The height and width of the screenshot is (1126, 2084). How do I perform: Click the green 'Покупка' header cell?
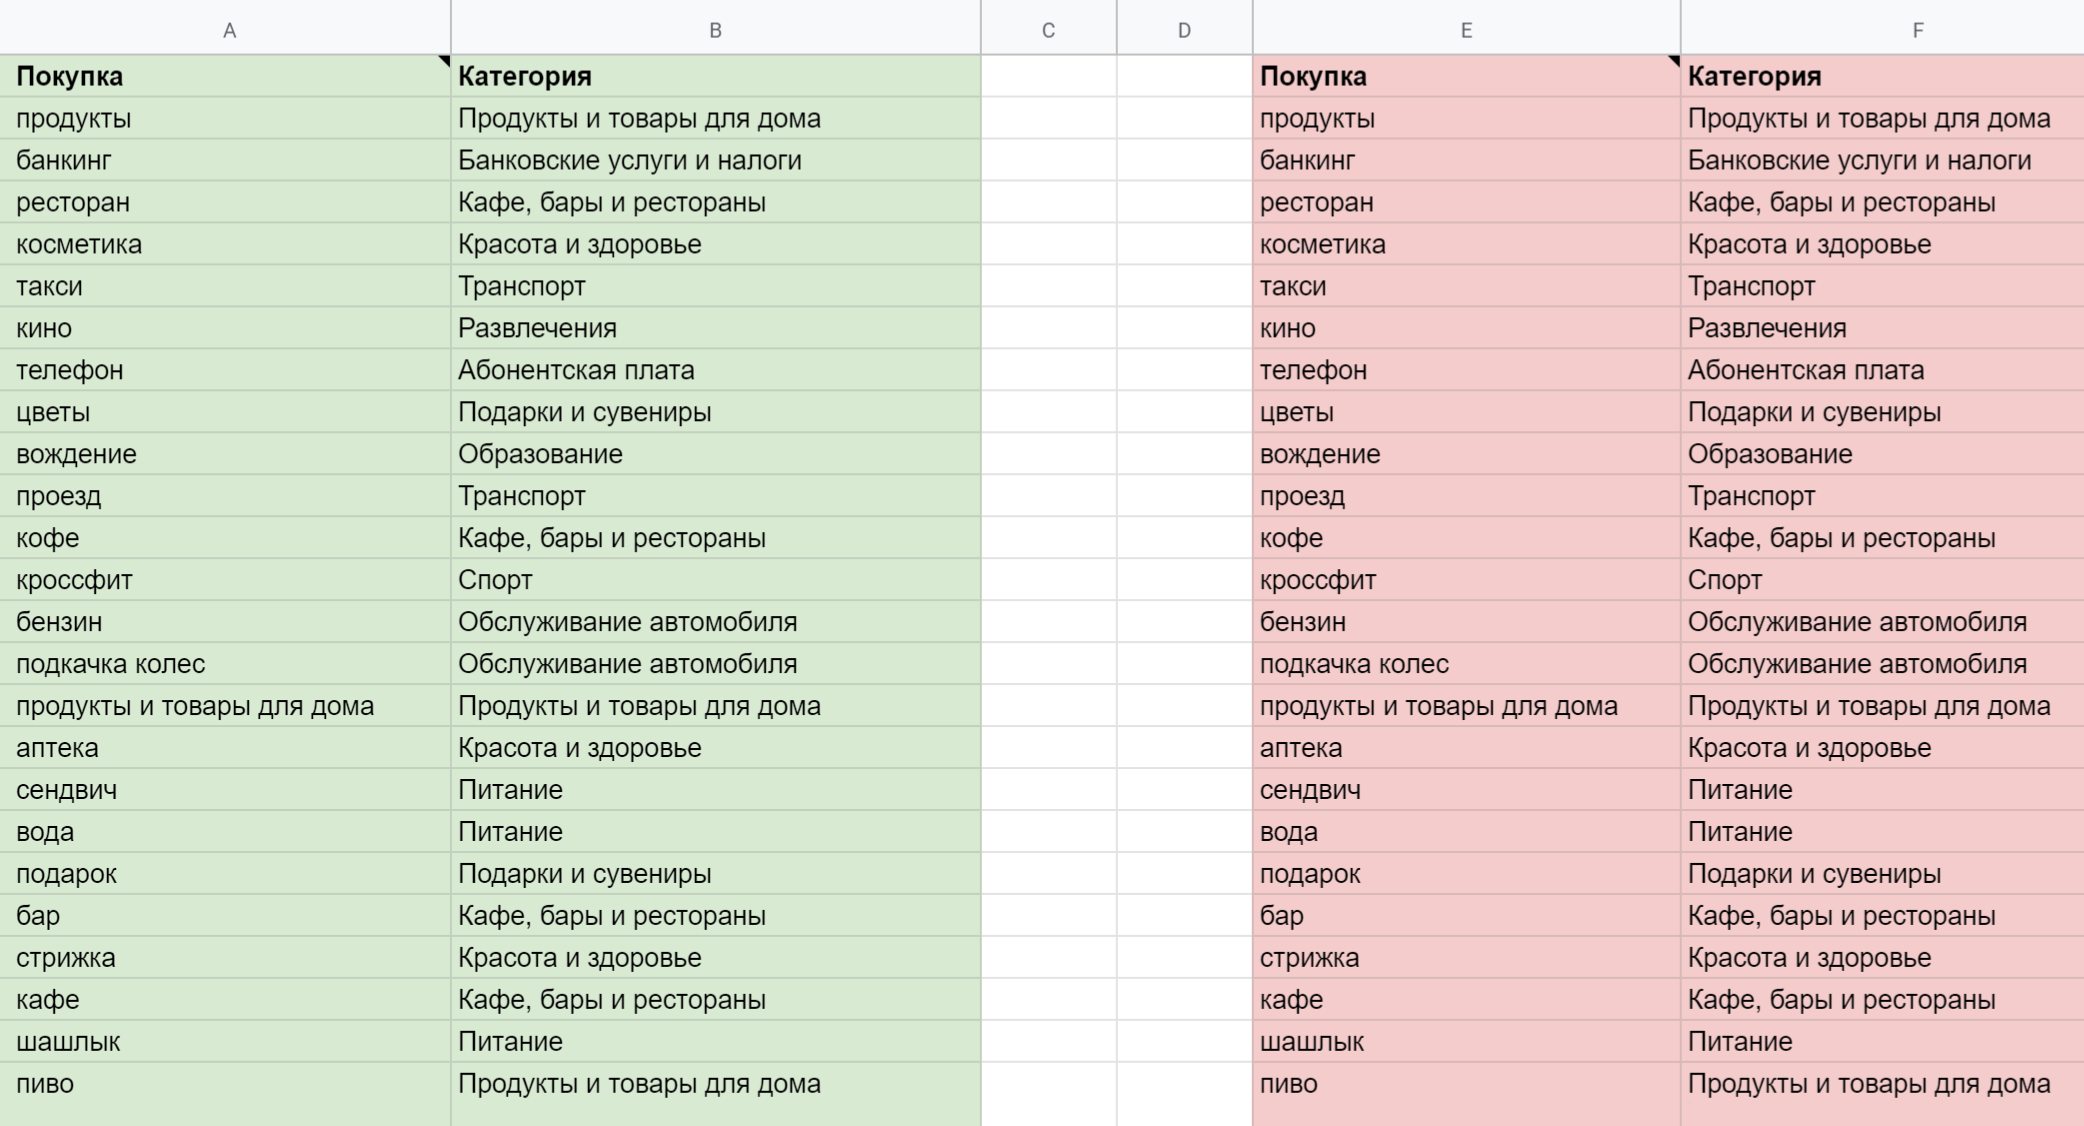coord(225,76)
